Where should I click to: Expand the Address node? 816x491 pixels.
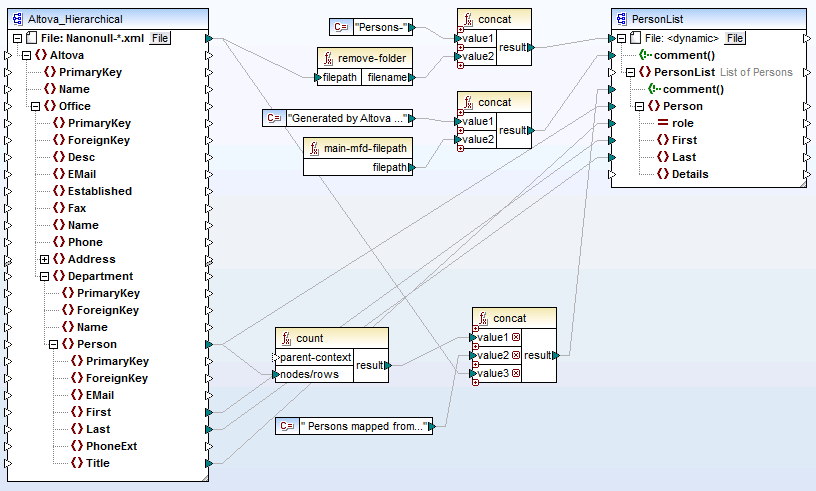44,259
